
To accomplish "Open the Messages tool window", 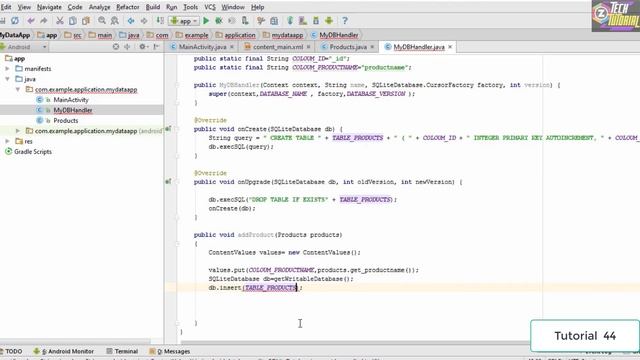I will coord(169,351).
